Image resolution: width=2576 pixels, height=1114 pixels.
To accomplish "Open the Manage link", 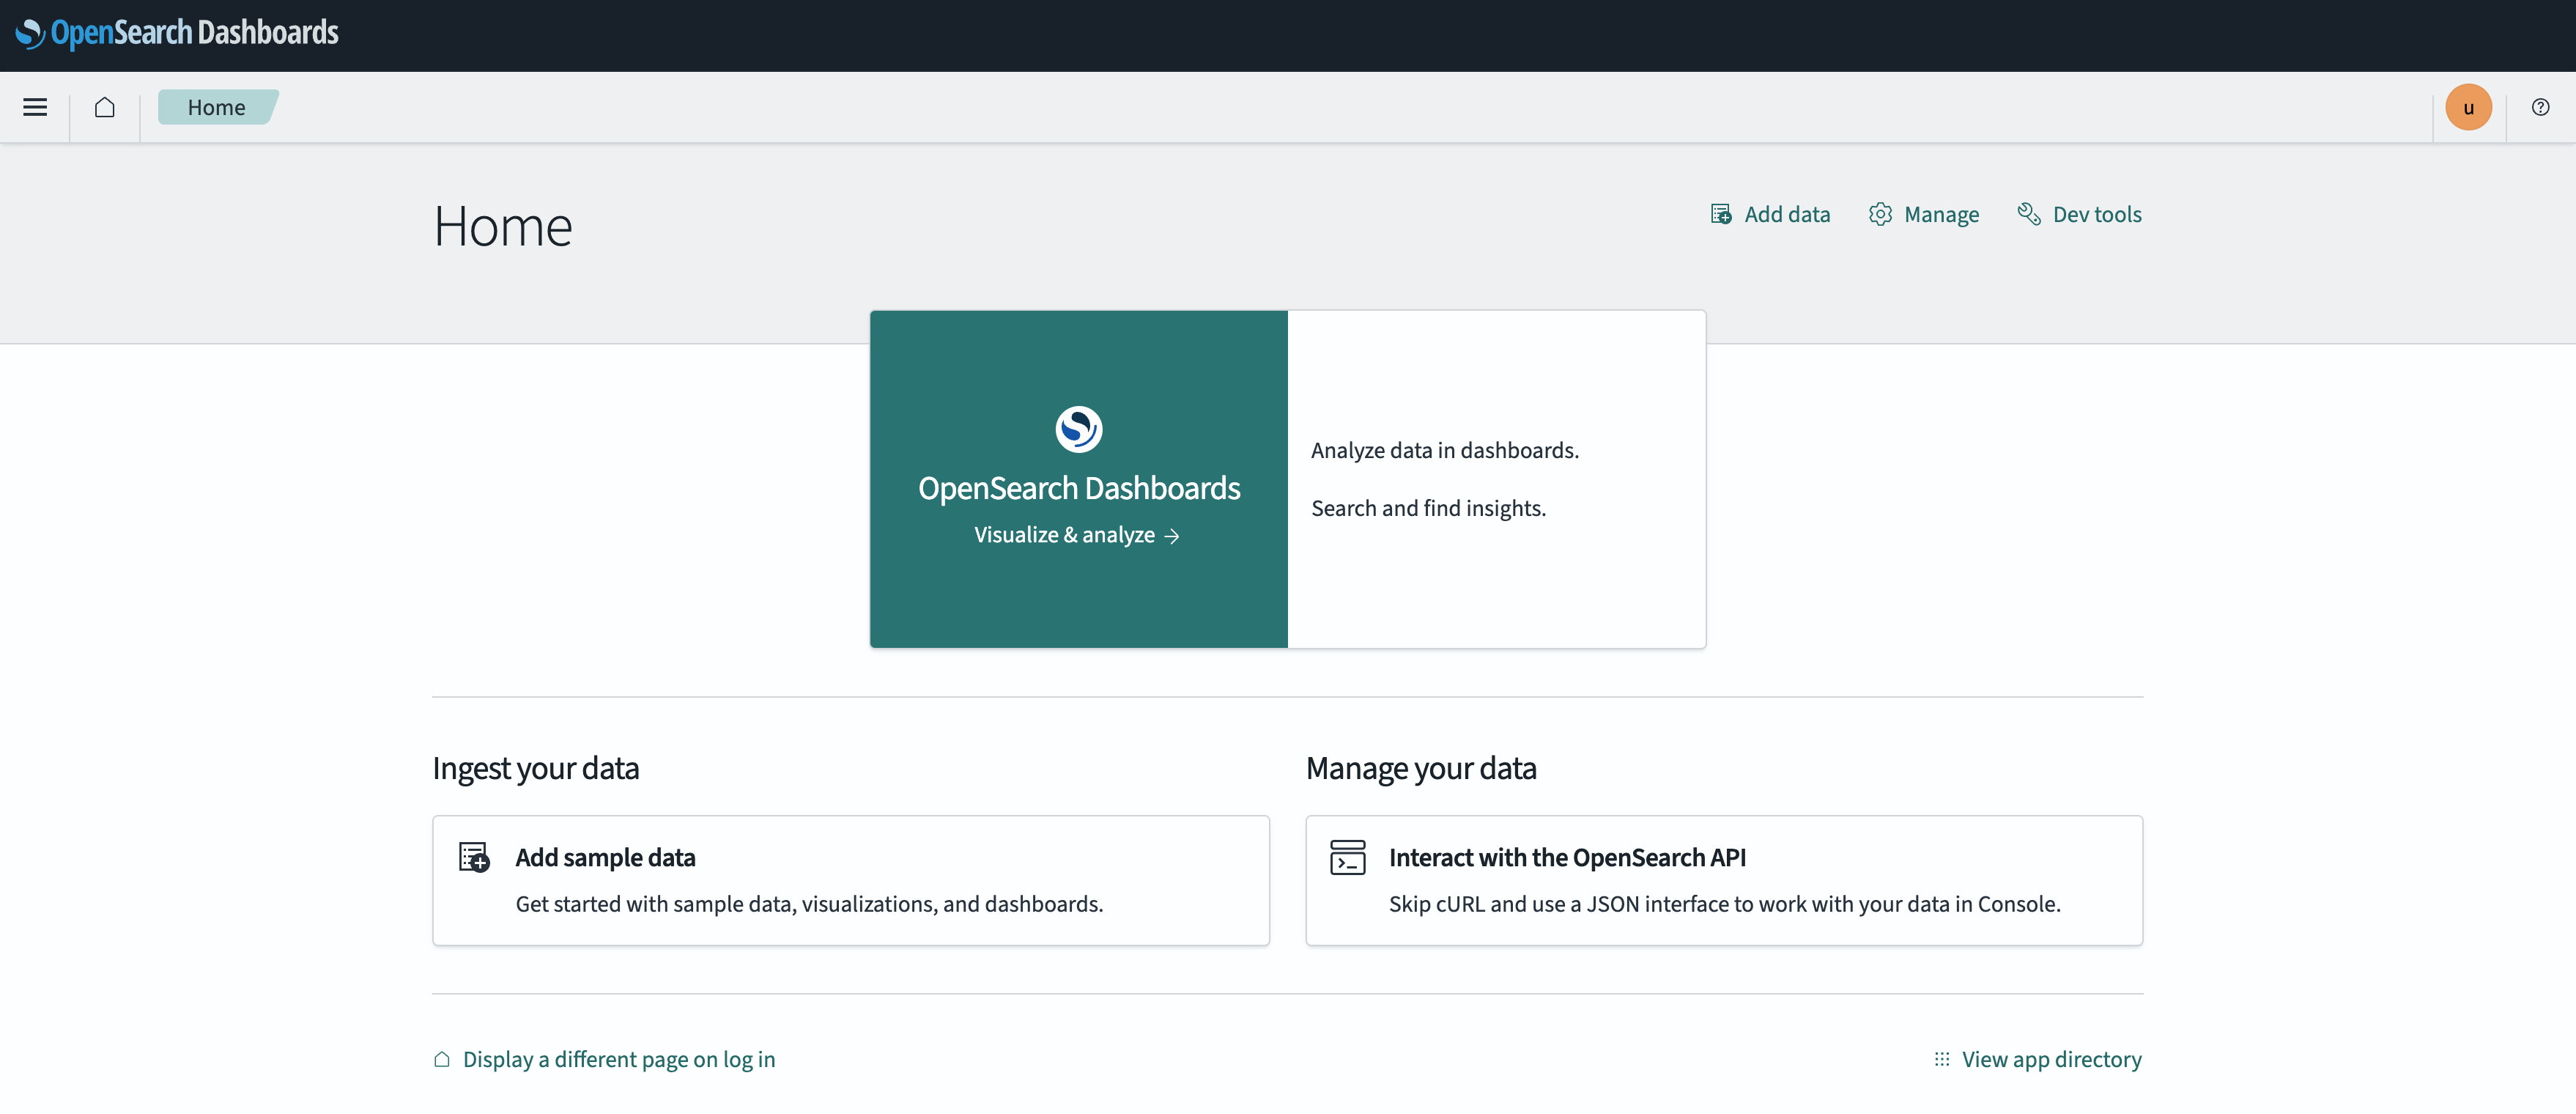I will [1924, 214].
